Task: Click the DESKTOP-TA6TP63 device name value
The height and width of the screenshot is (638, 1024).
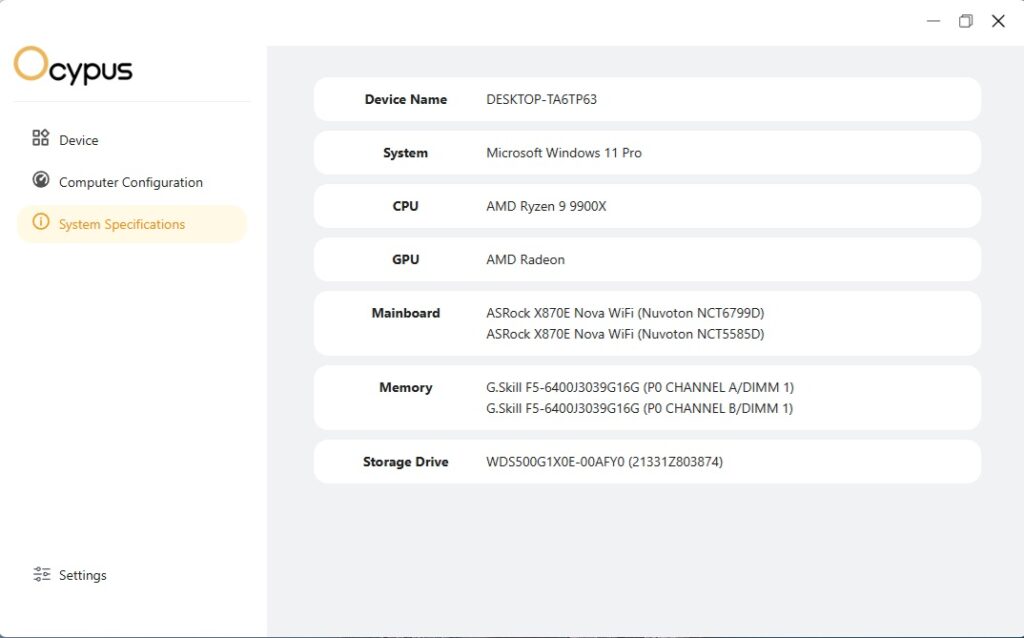Action: point(541,99)
